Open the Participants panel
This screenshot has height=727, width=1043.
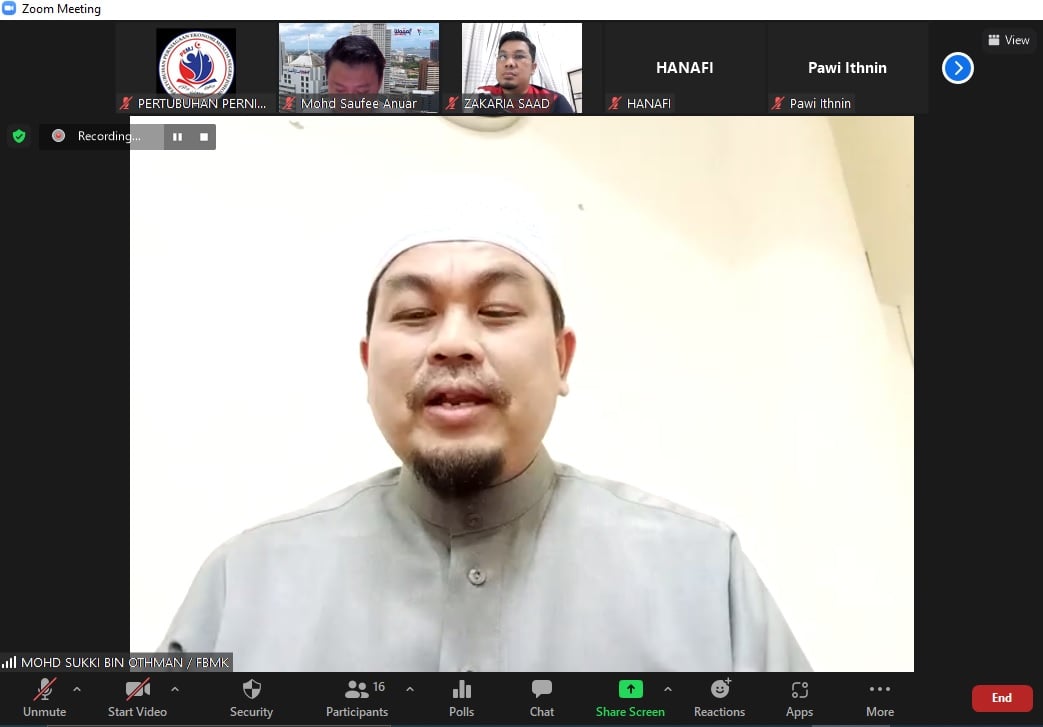356,697
